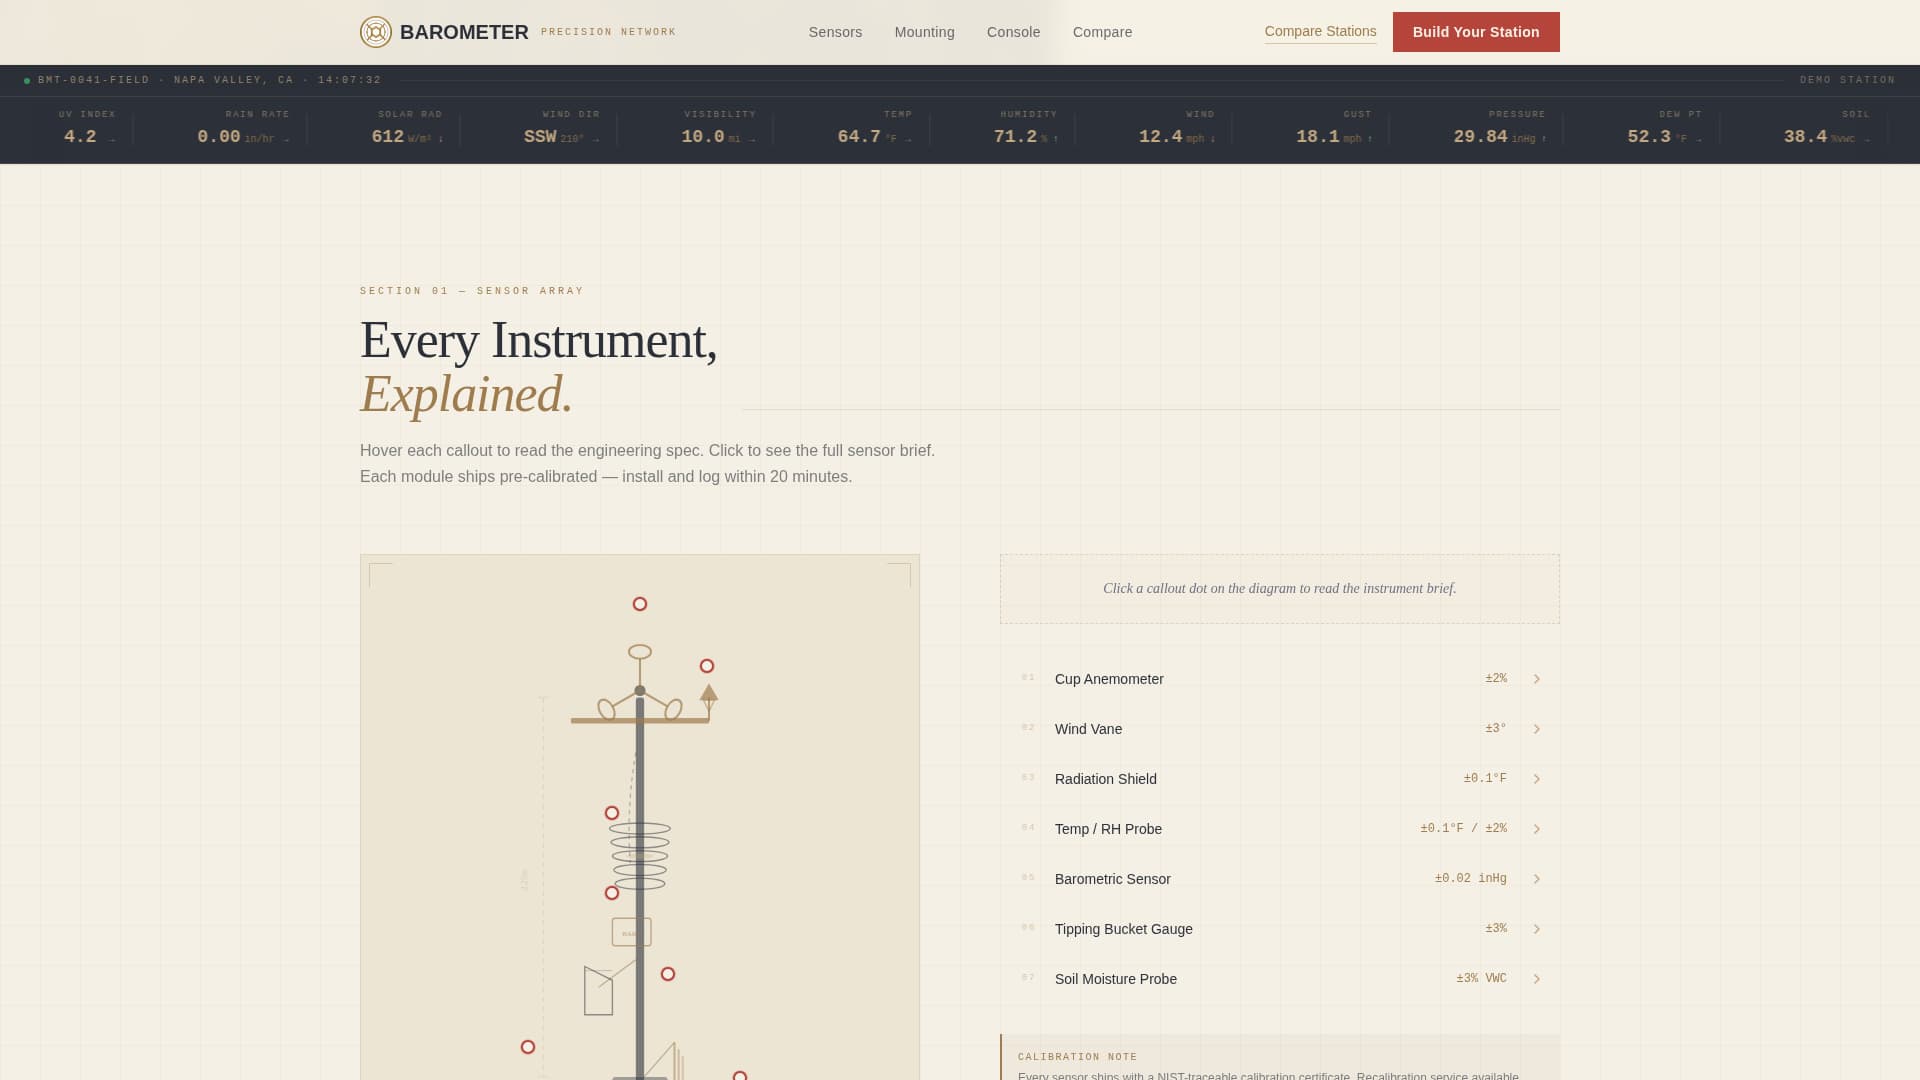The height and width of the screenshot is (1080, 1920).
Task: Open the Barometric Sensor detail chevron
Action: (x=1537, y=878)
